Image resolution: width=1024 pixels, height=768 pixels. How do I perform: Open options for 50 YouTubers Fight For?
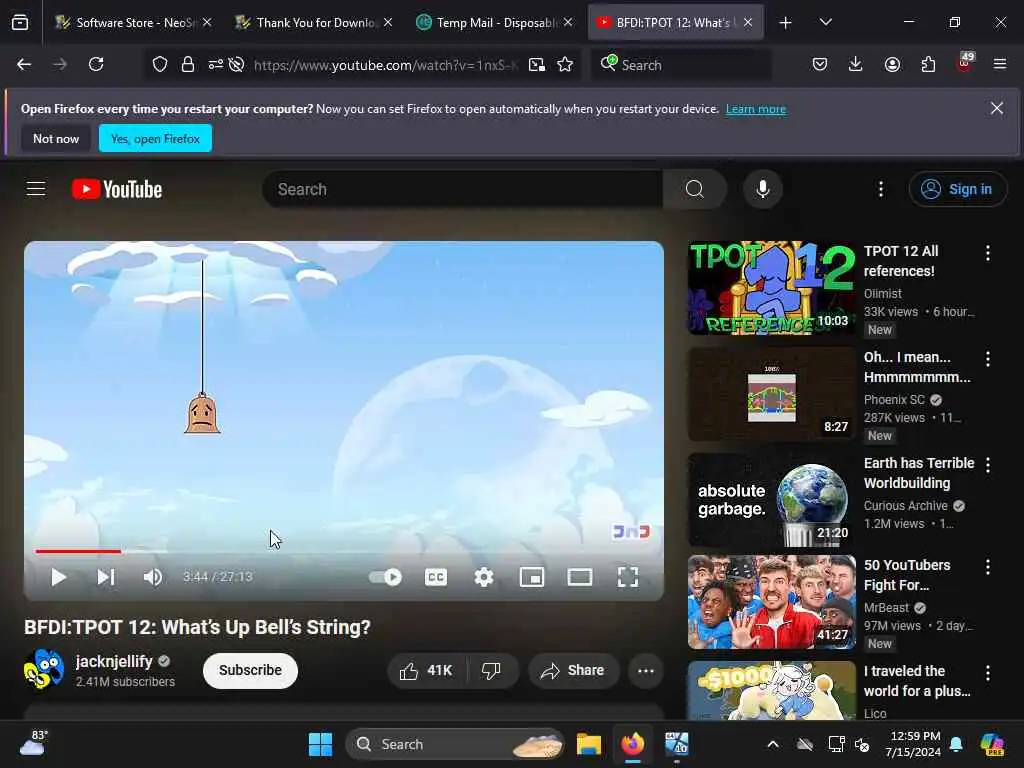[x=988, y=567]
